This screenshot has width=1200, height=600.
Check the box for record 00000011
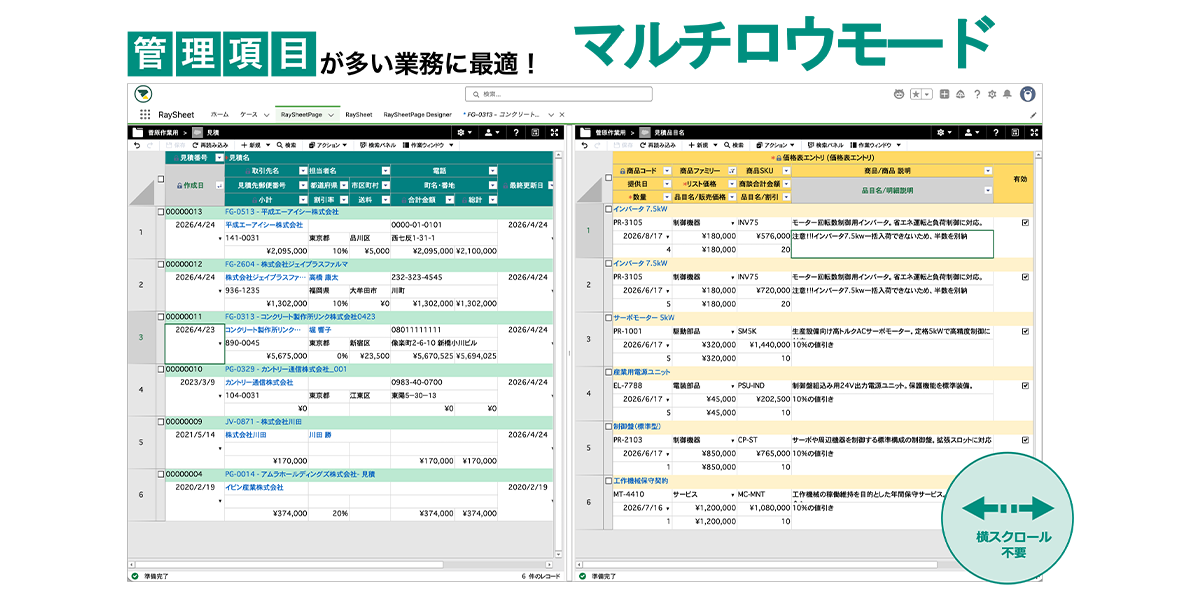coord(161,316)
